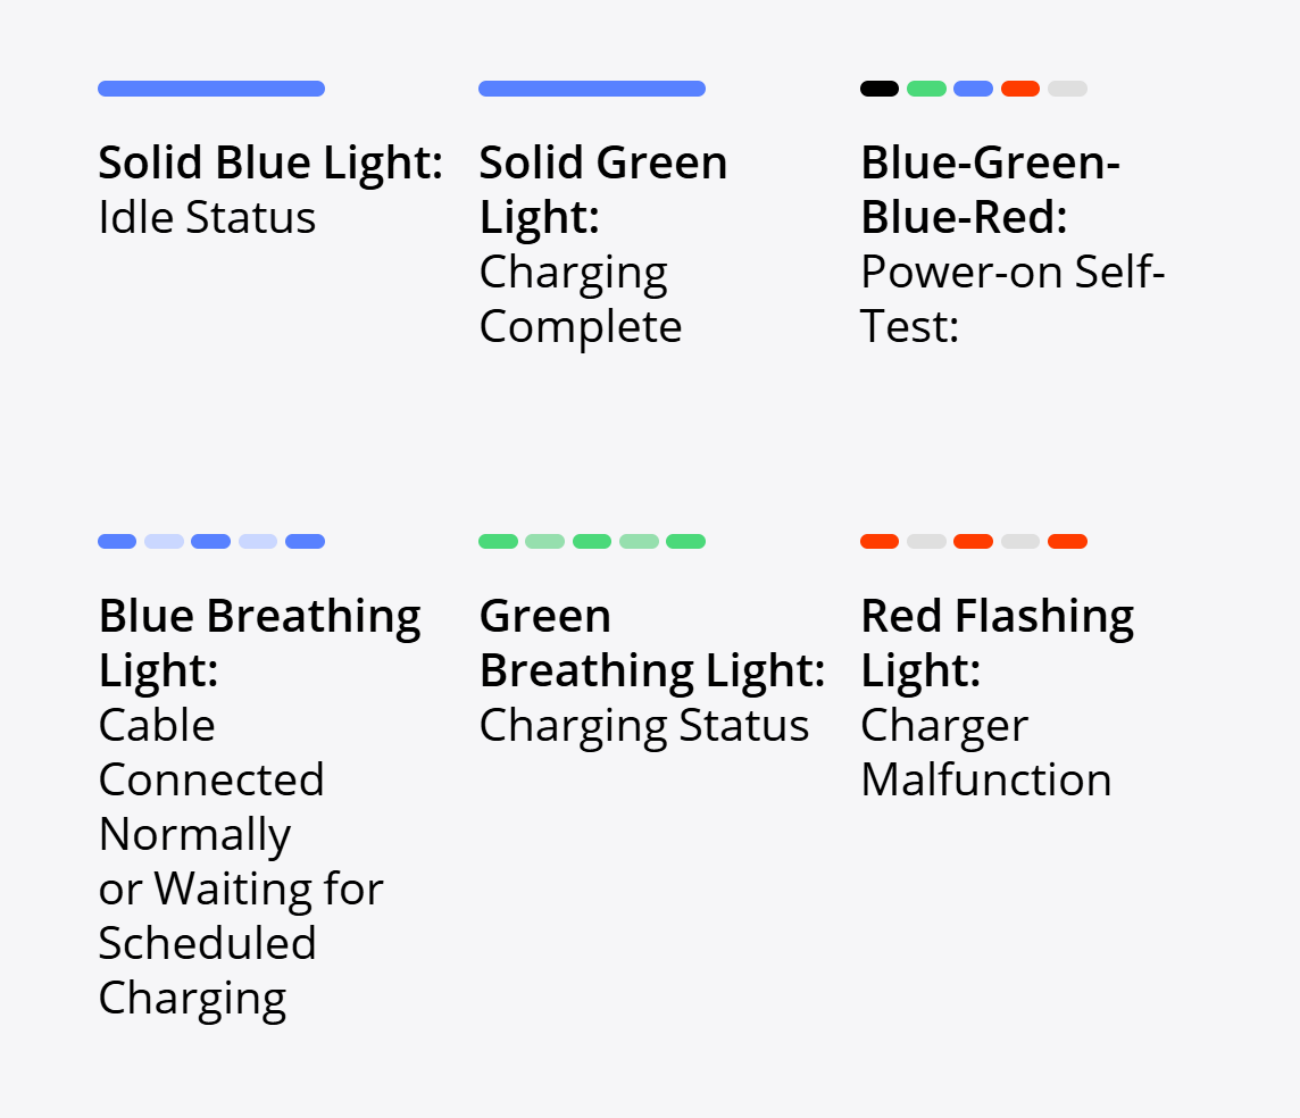The image size is (1300, 1118).
Task: Select the "Blue Breathing Light:" heading
Action: 259,643
